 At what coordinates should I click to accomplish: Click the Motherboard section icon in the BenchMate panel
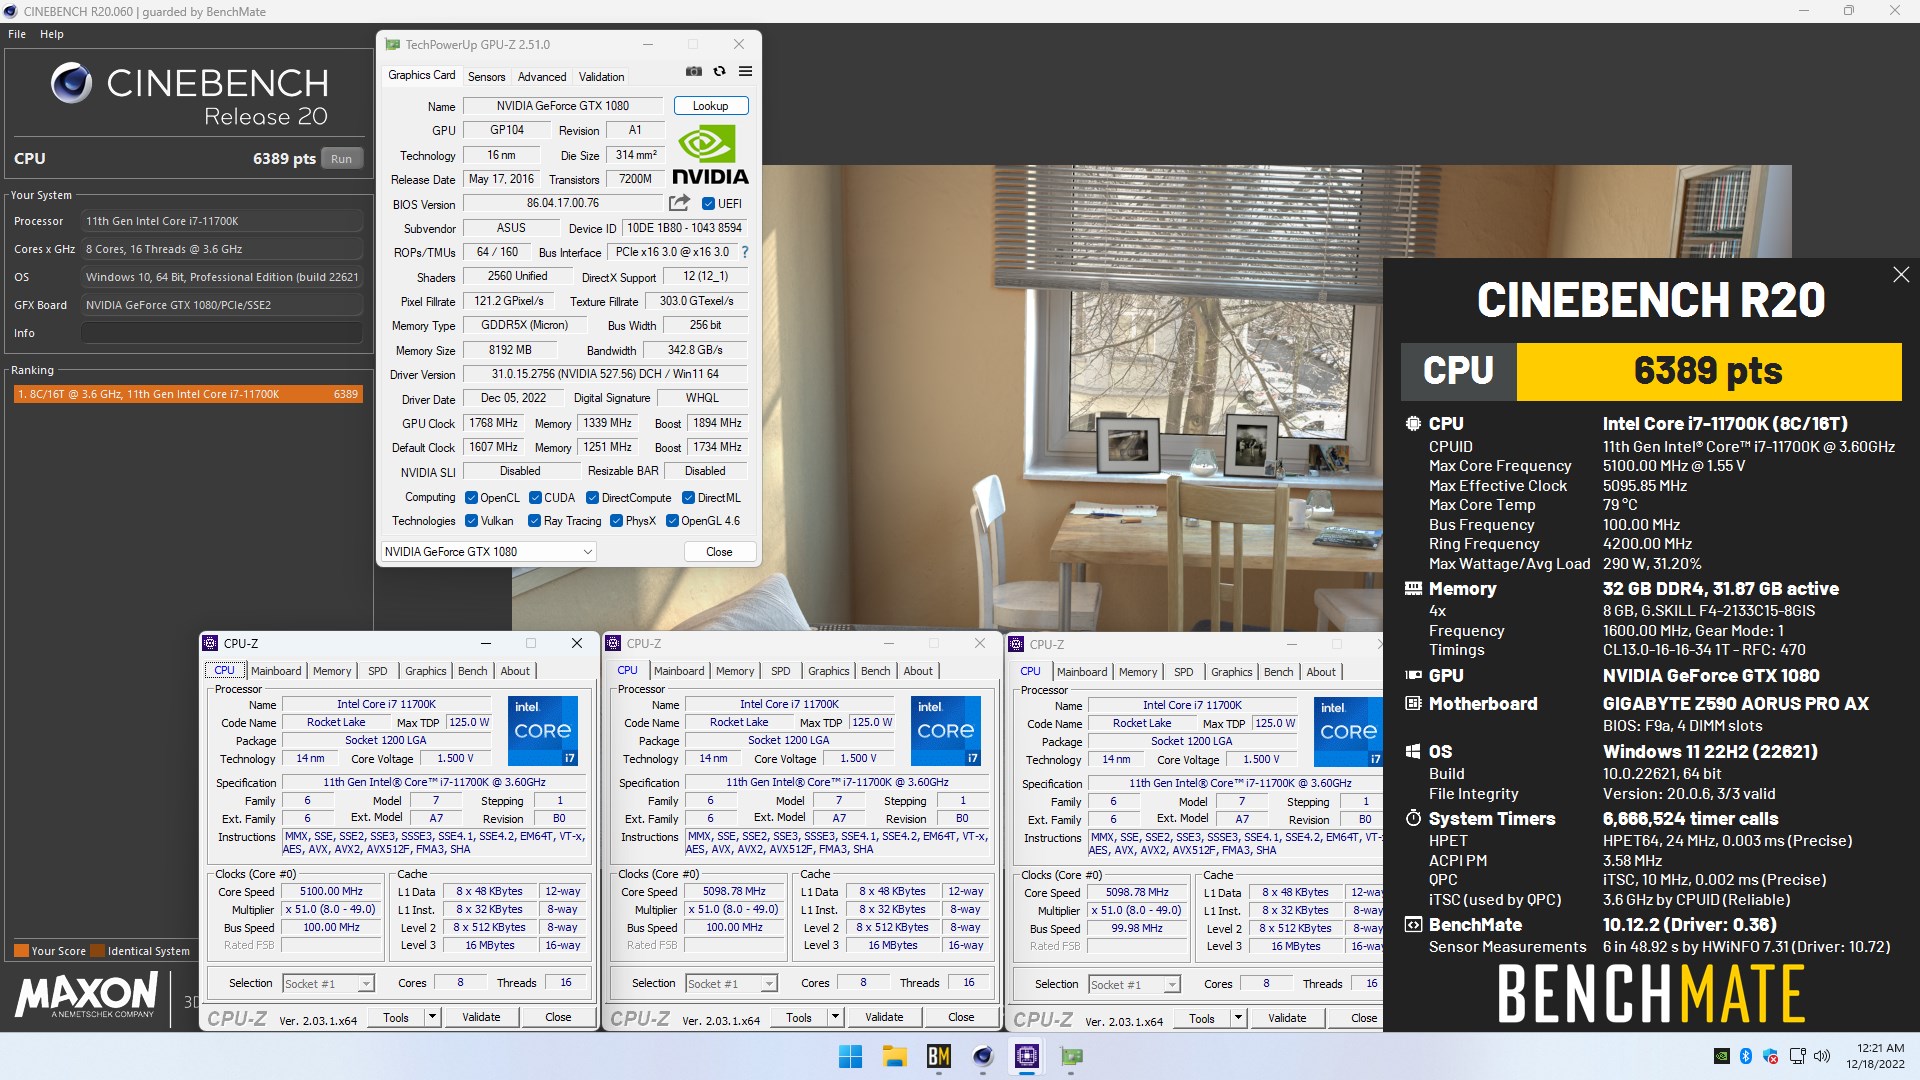pyautogui.click(x=1413, y=704)
